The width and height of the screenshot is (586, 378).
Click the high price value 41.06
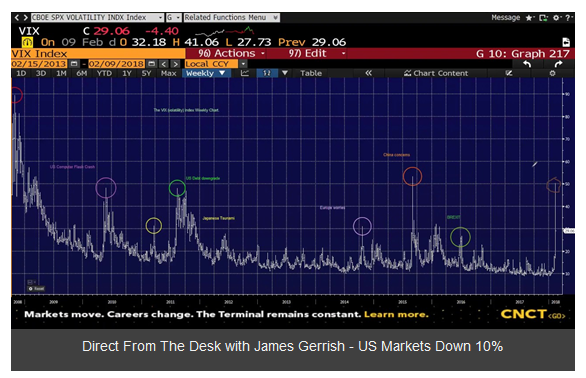(x=201, y=42)
